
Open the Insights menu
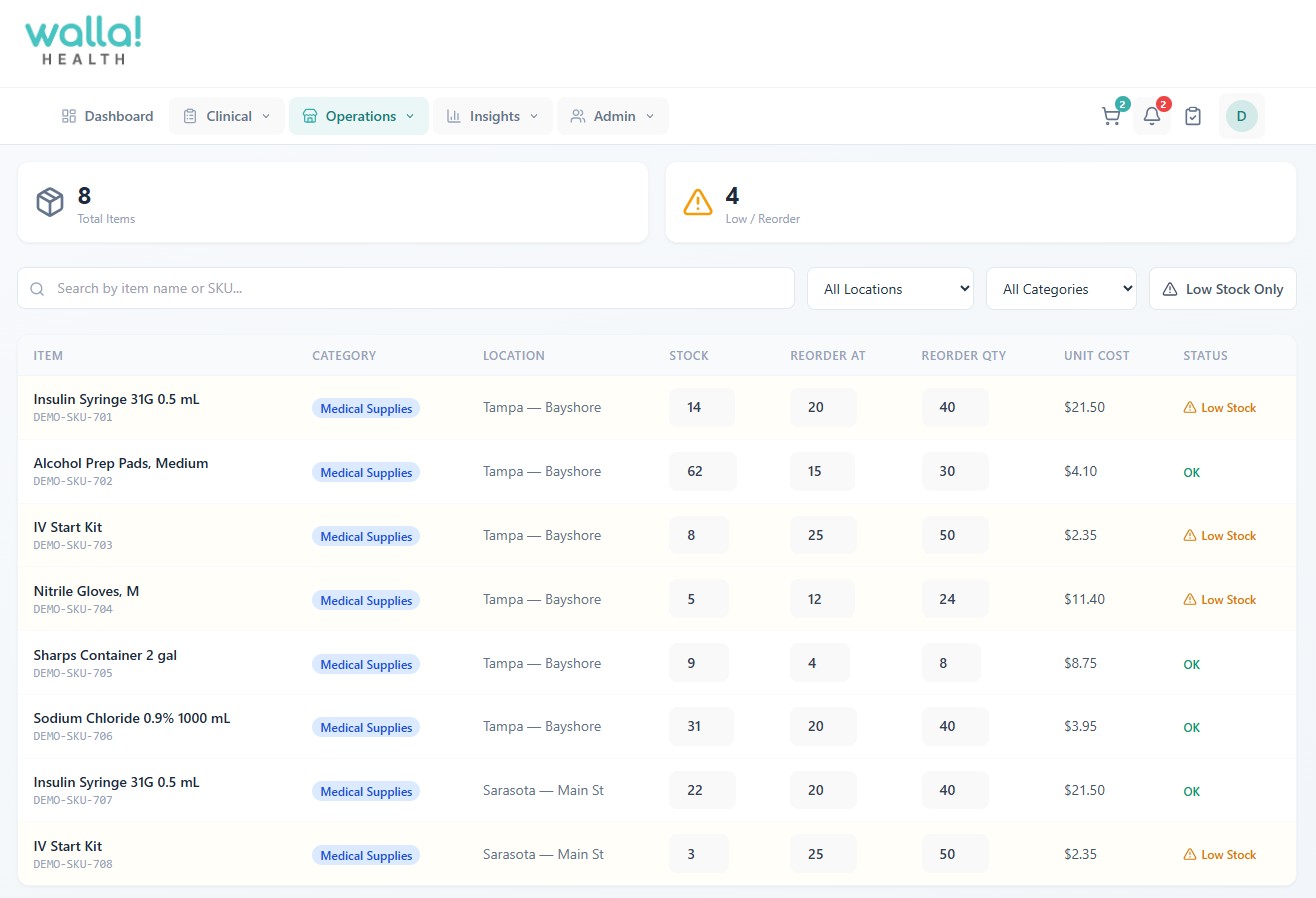(493, 116)
